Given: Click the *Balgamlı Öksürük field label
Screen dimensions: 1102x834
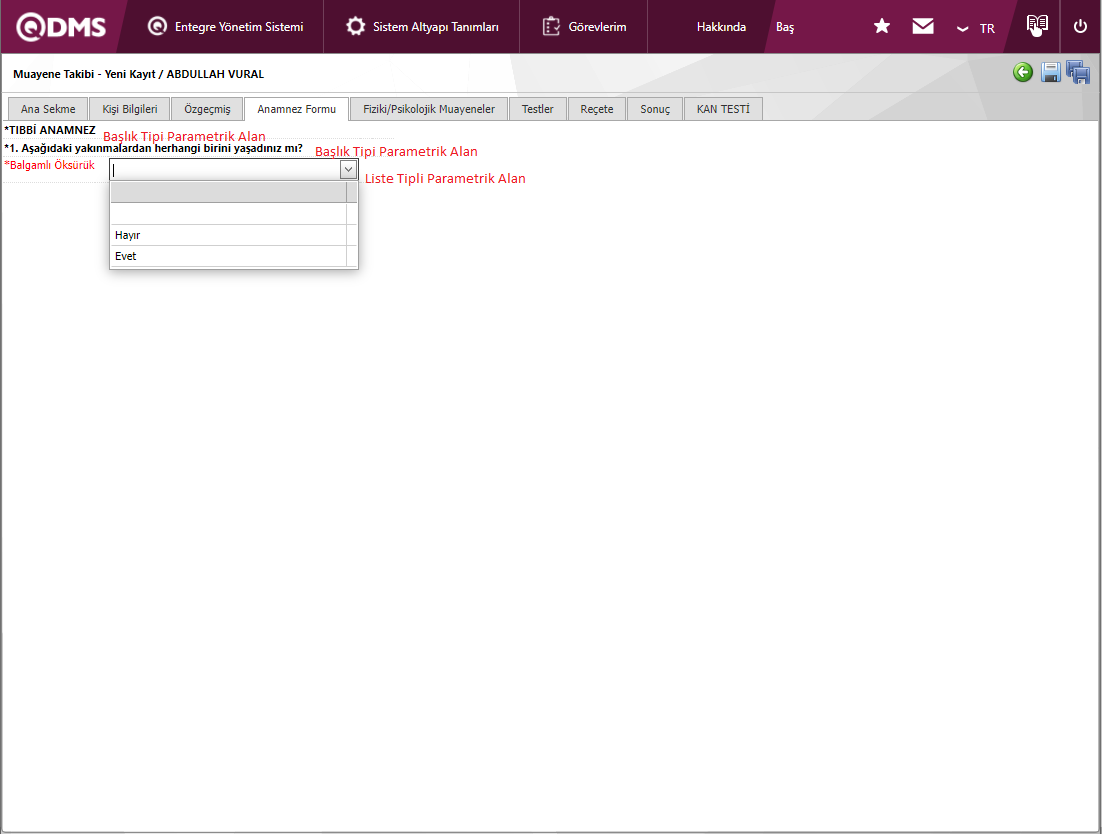Looking at the screenshot, I should pos(49,165).
